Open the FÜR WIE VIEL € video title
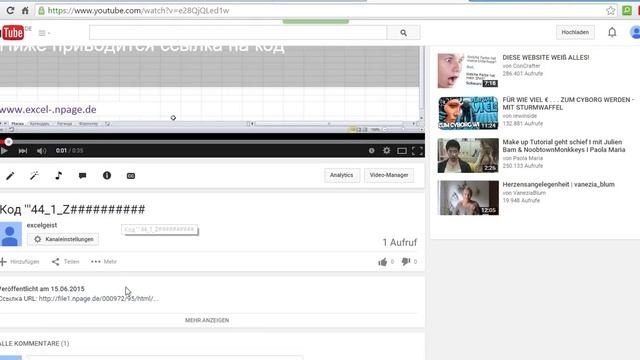Screen dimensions: 640x360 [x=568, y=104]
